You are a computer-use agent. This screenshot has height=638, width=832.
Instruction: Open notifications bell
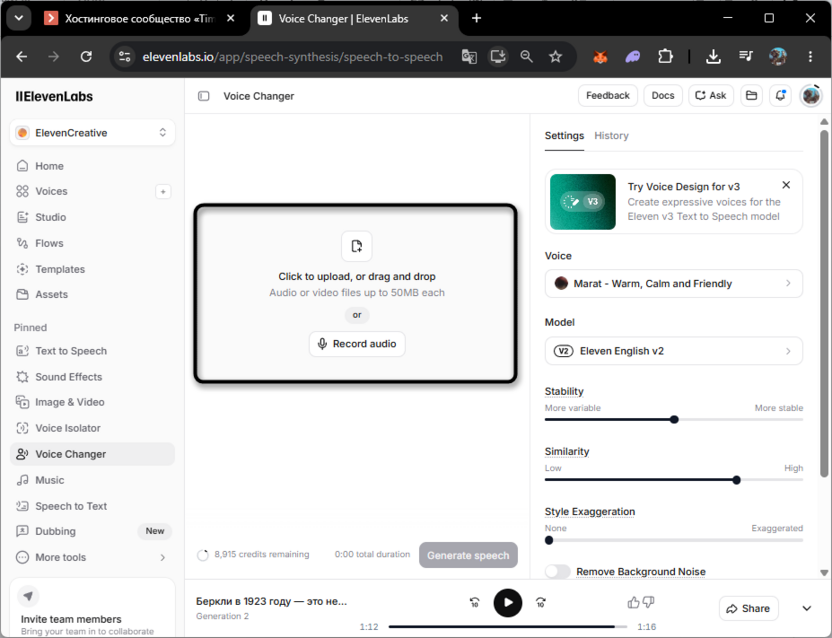(780, 96)
